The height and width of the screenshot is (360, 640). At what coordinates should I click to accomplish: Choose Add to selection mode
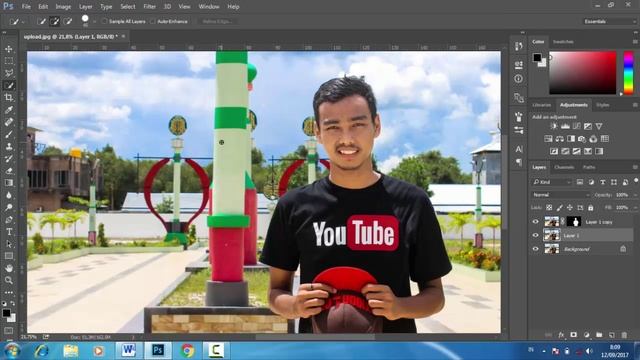[x=54, y=21]
